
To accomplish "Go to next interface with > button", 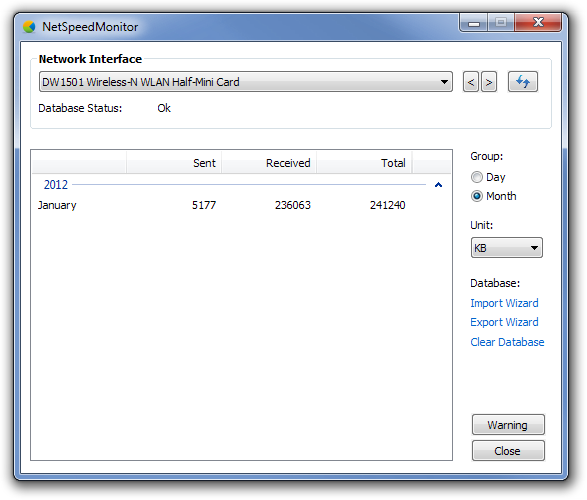I will [489, 82].
